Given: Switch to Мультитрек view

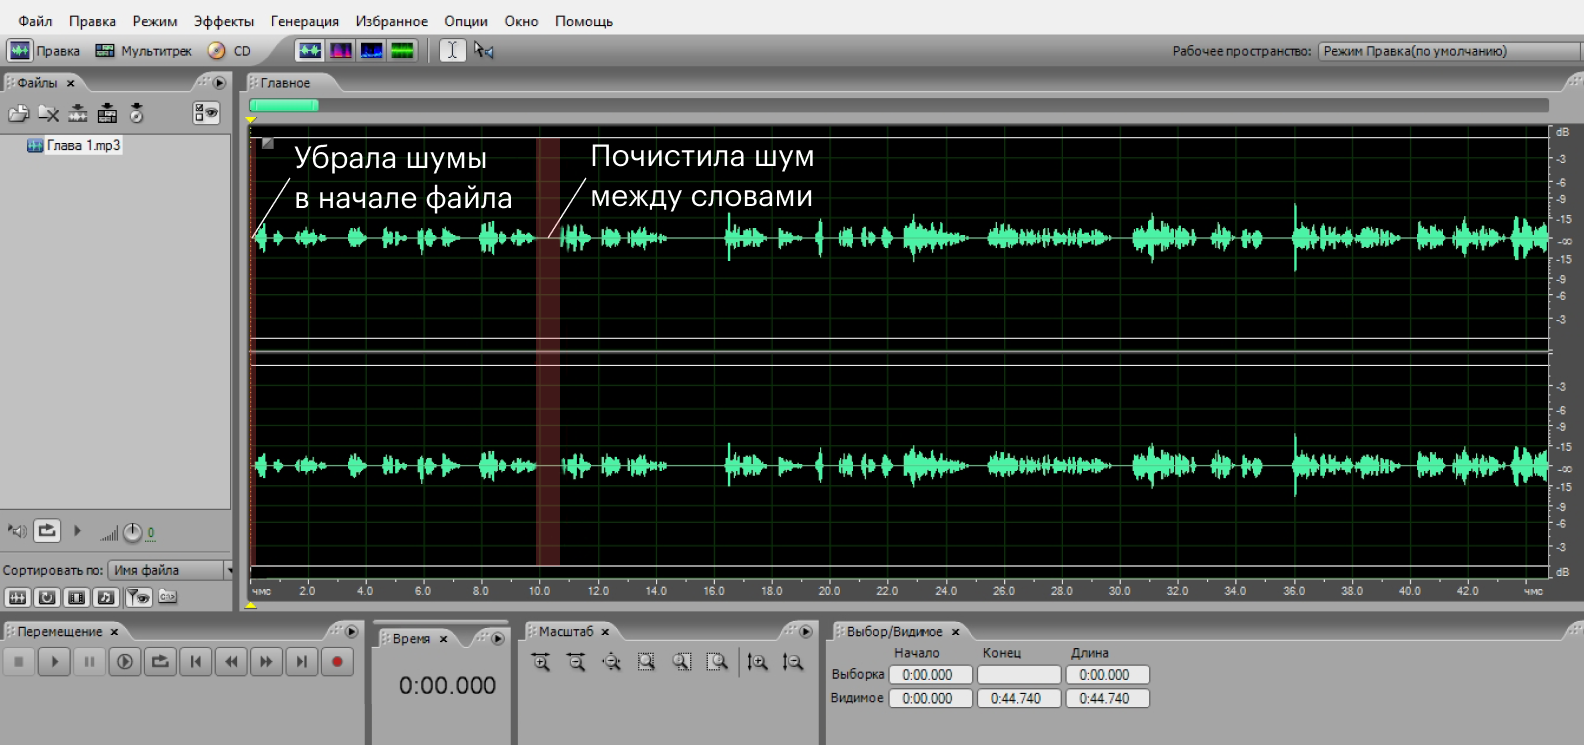Looking at the screenshot, I should point(143,51).
